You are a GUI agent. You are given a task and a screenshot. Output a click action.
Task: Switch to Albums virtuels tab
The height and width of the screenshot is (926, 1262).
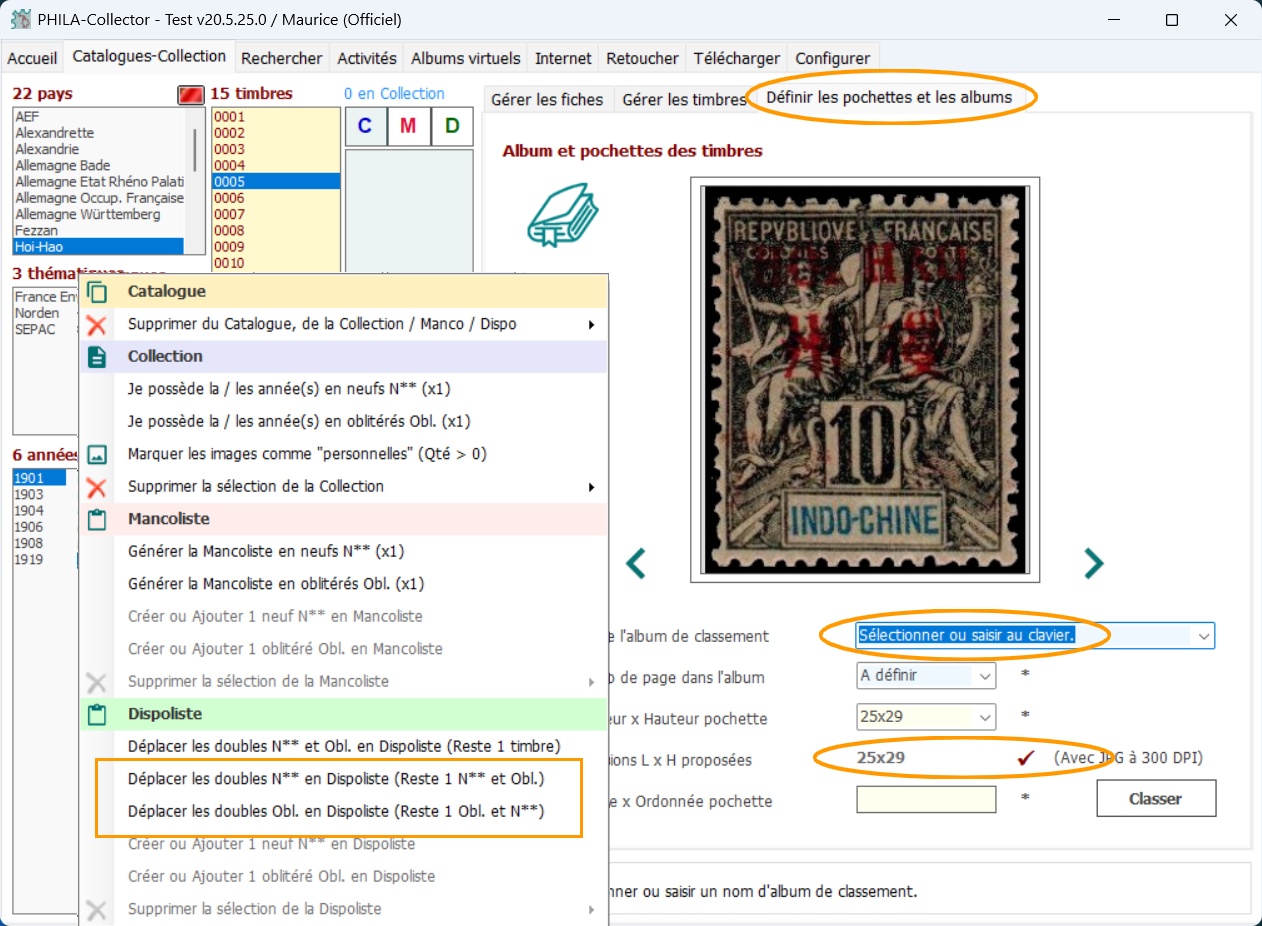click(466, 58)
